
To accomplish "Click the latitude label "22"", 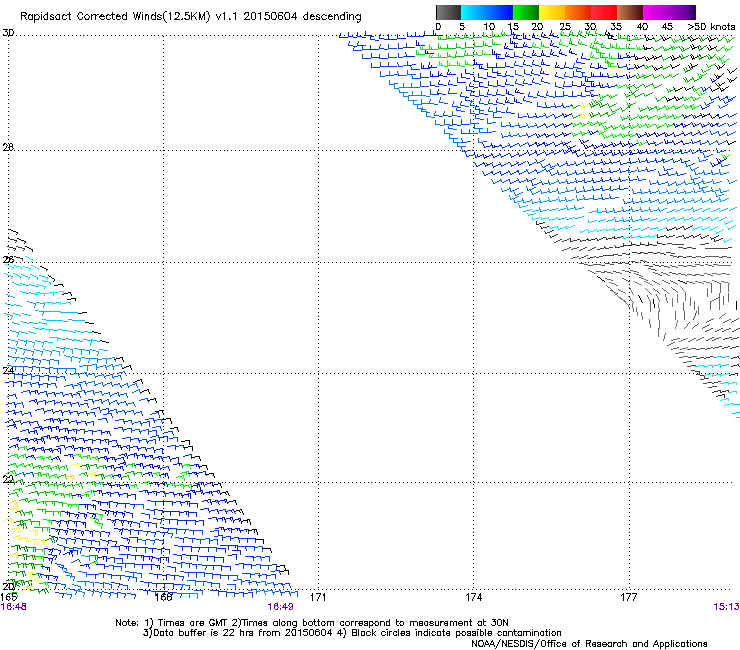I will tap(8, 479).
